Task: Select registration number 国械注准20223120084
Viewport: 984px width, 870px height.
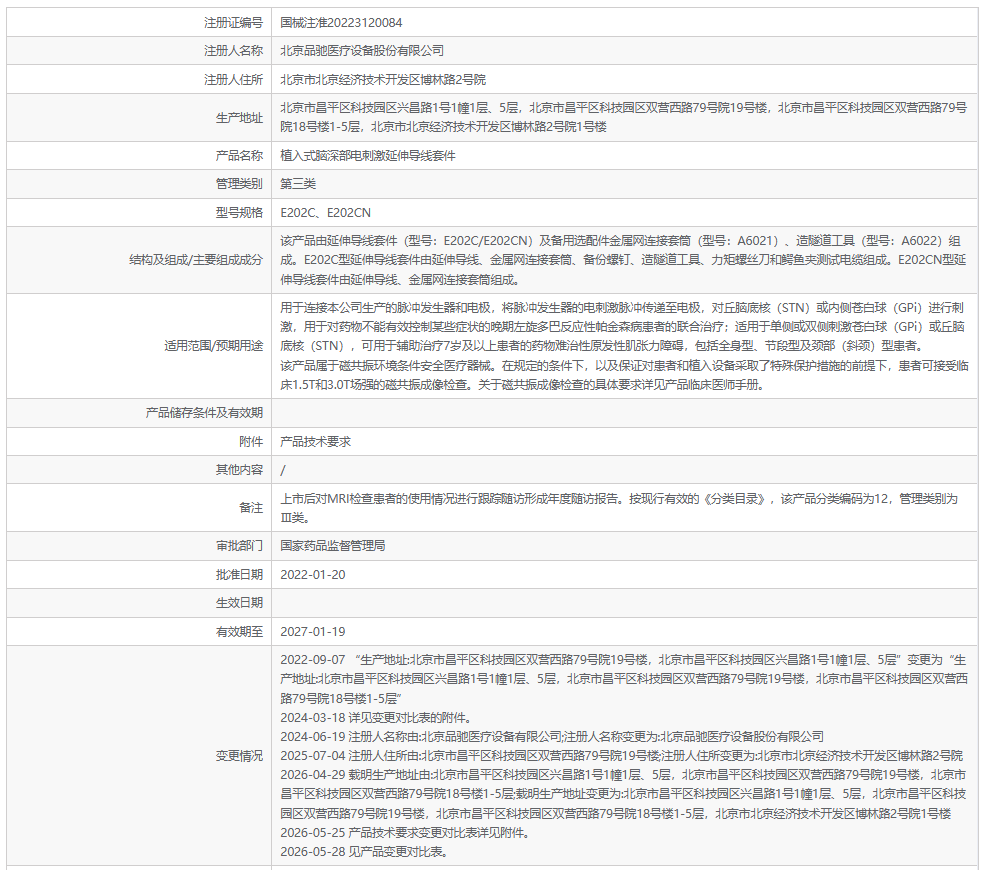Action: pyautogui.click(x=341, y=23)
